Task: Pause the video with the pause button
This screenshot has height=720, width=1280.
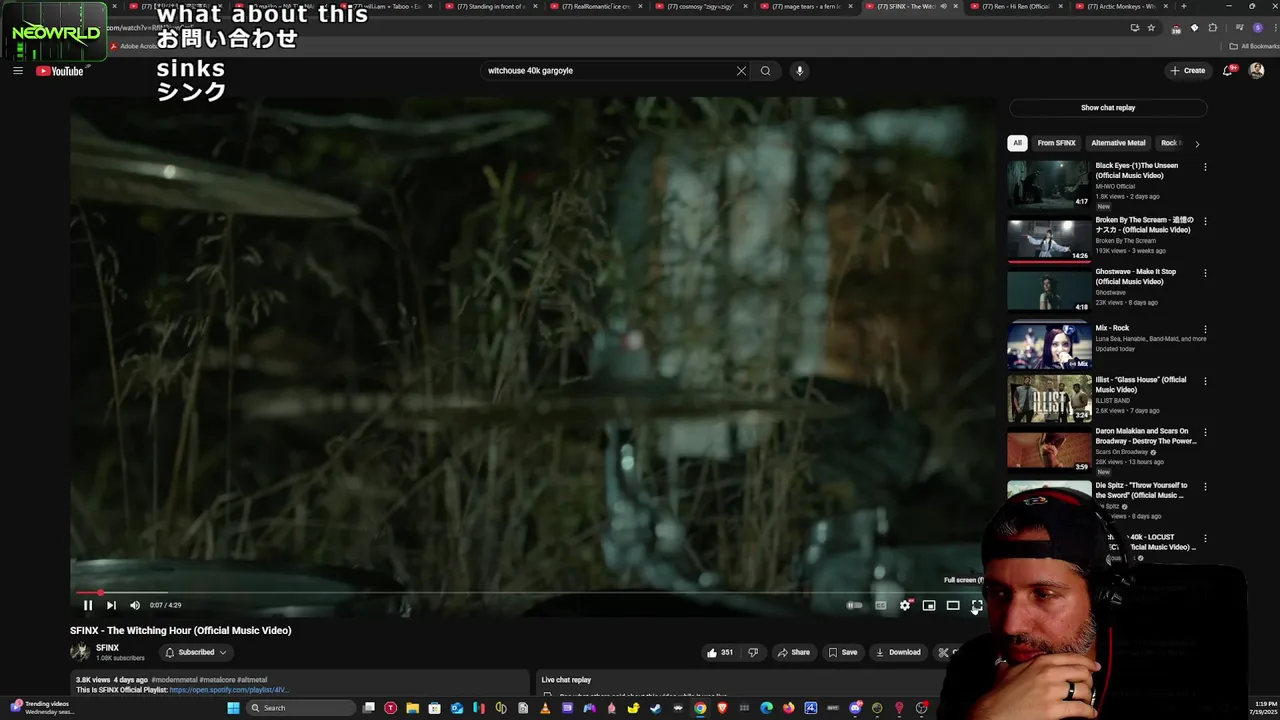Action: tap(87, 605)
